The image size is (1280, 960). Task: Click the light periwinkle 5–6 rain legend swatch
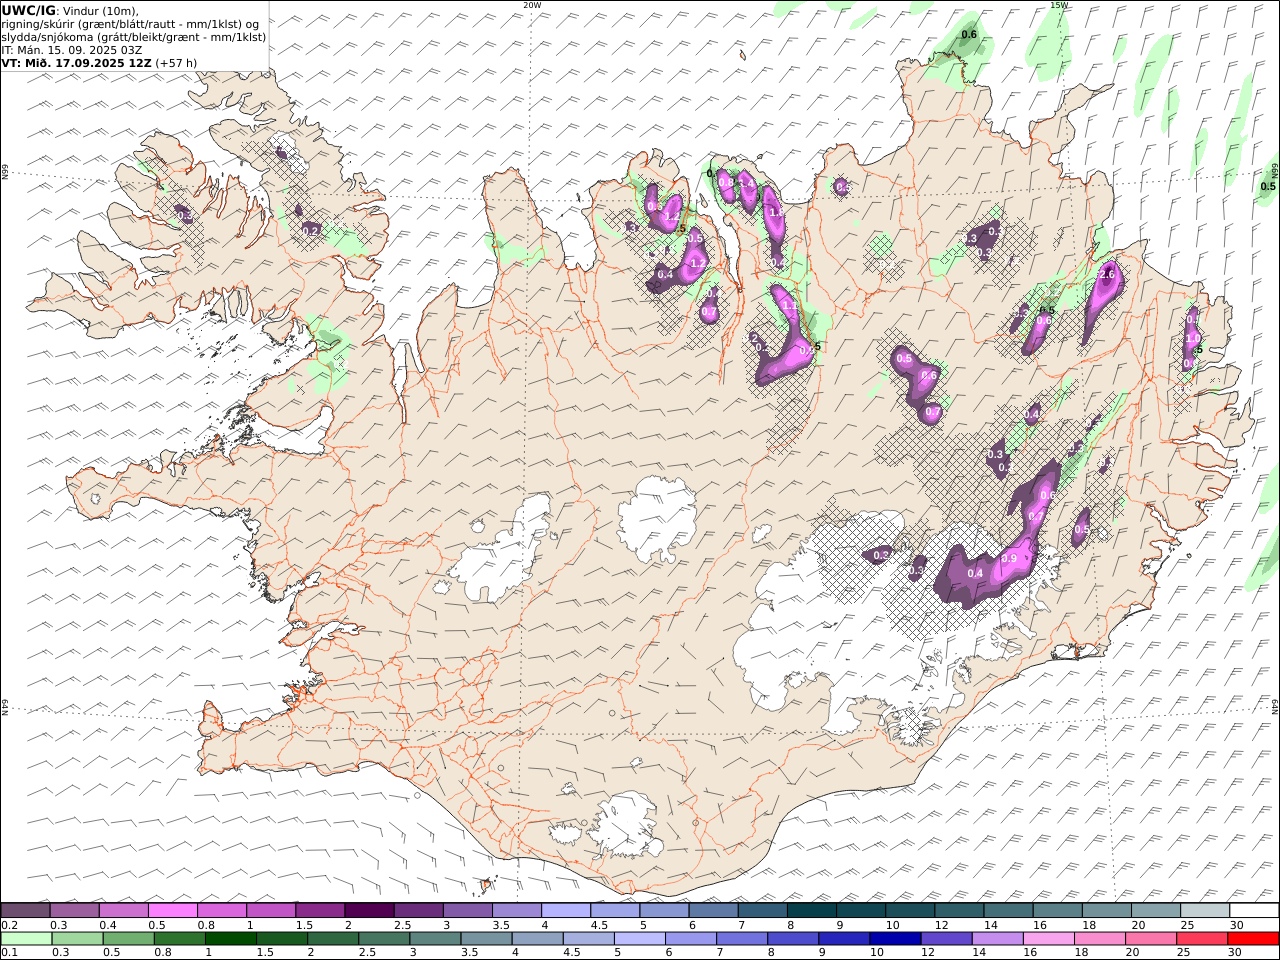639,939
